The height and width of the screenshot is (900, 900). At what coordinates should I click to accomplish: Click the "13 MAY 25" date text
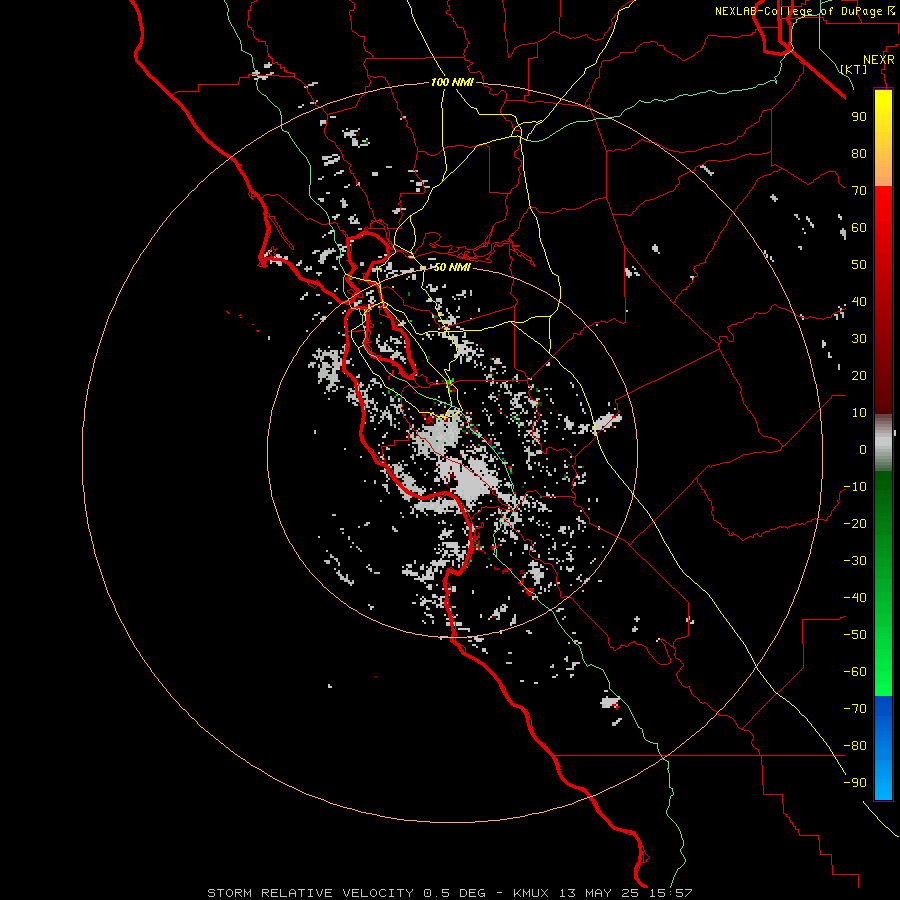[x=598, y=893]
